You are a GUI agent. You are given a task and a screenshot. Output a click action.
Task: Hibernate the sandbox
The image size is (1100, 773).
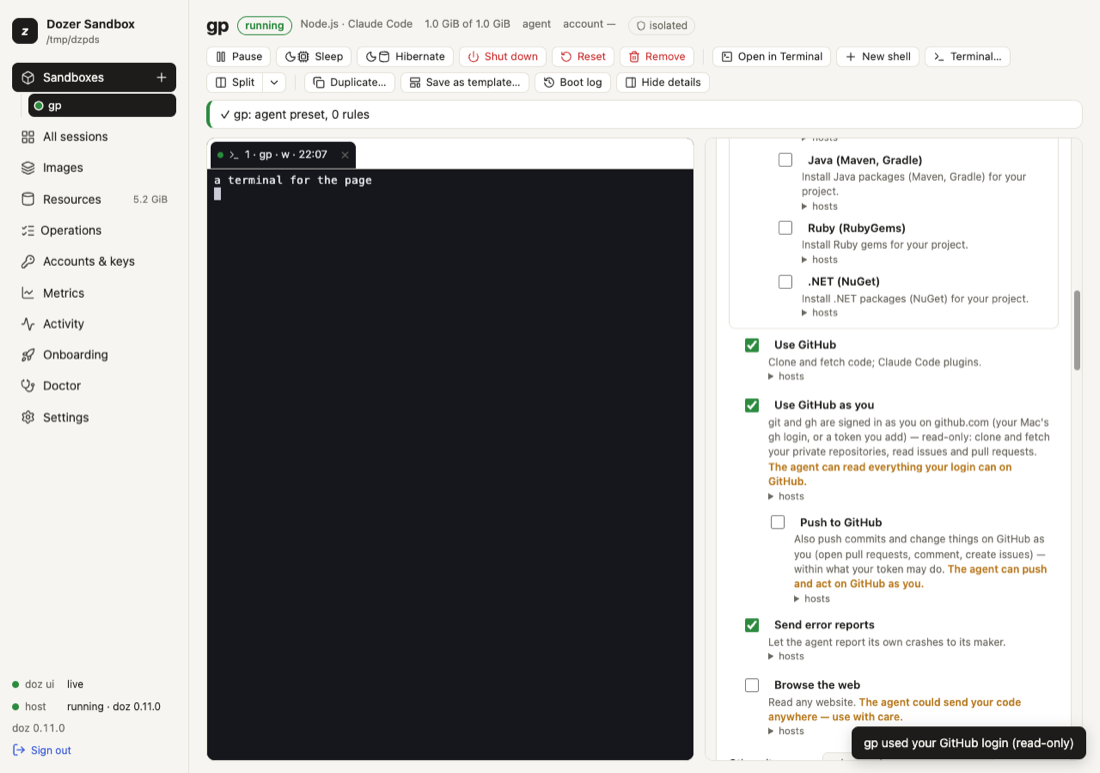tap(405, 56)
